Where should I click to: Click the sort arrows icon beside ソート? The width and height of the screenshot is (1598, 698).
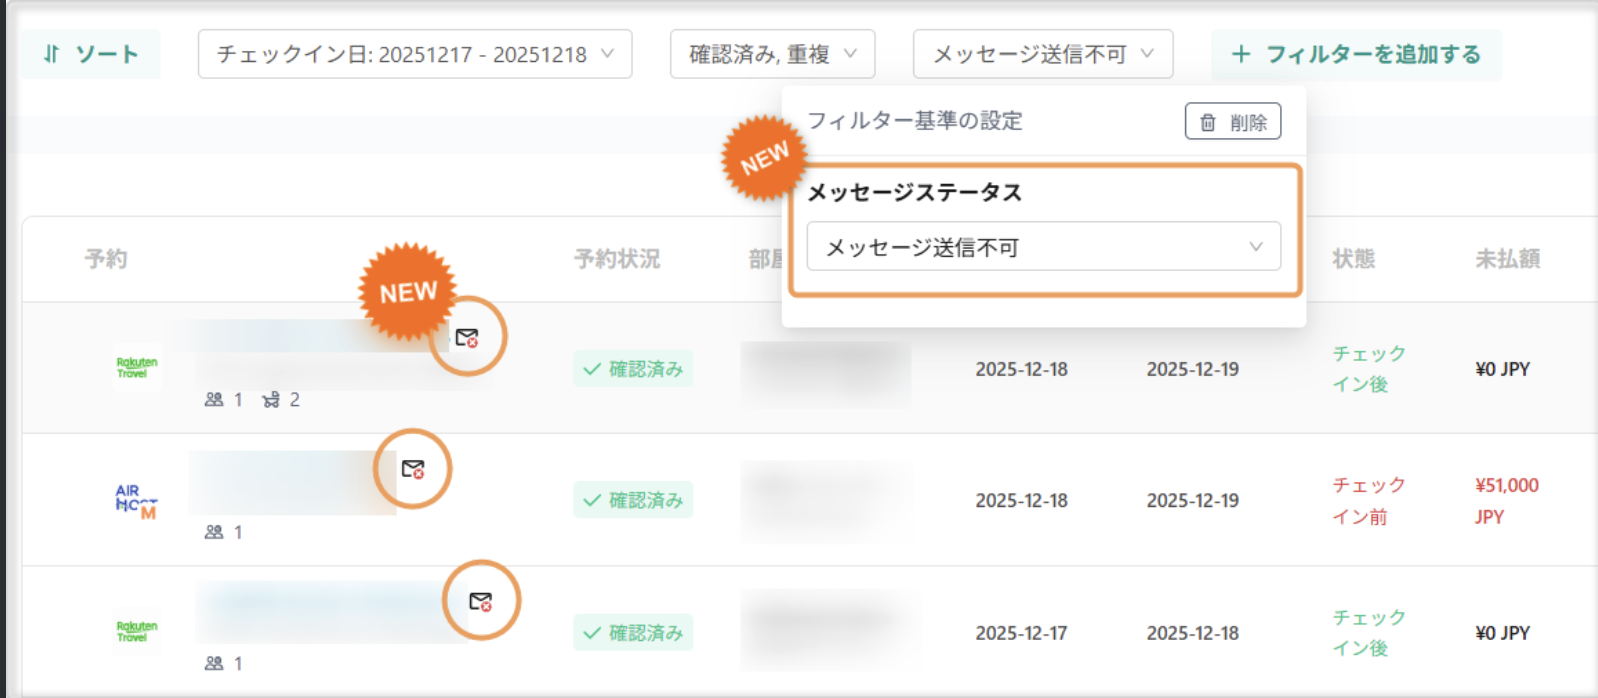[x=52, y=54]
